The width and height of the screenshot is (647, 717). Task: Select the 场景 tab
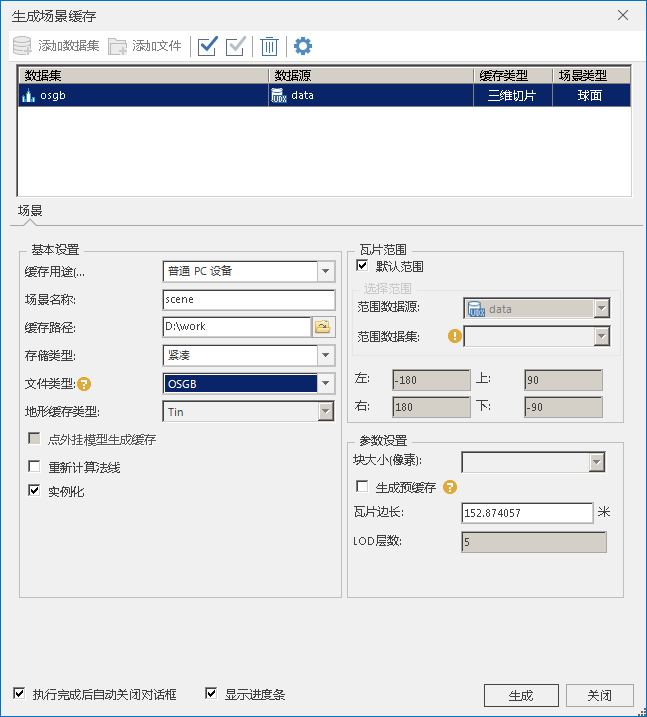[x=30, y=211]
